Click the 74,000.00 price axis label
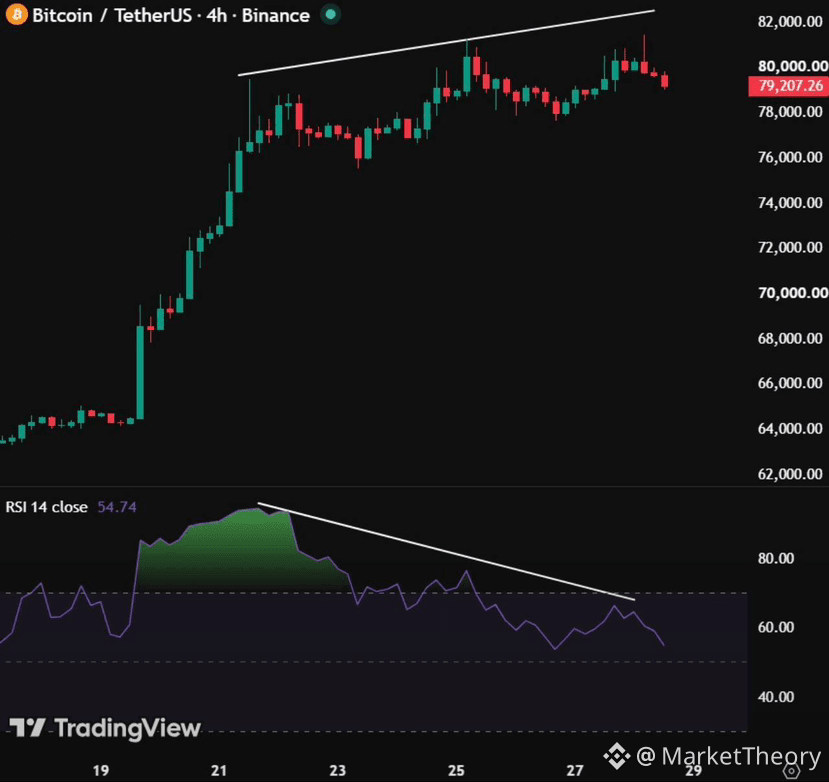The image size is (829, 782). pos(790,203)
